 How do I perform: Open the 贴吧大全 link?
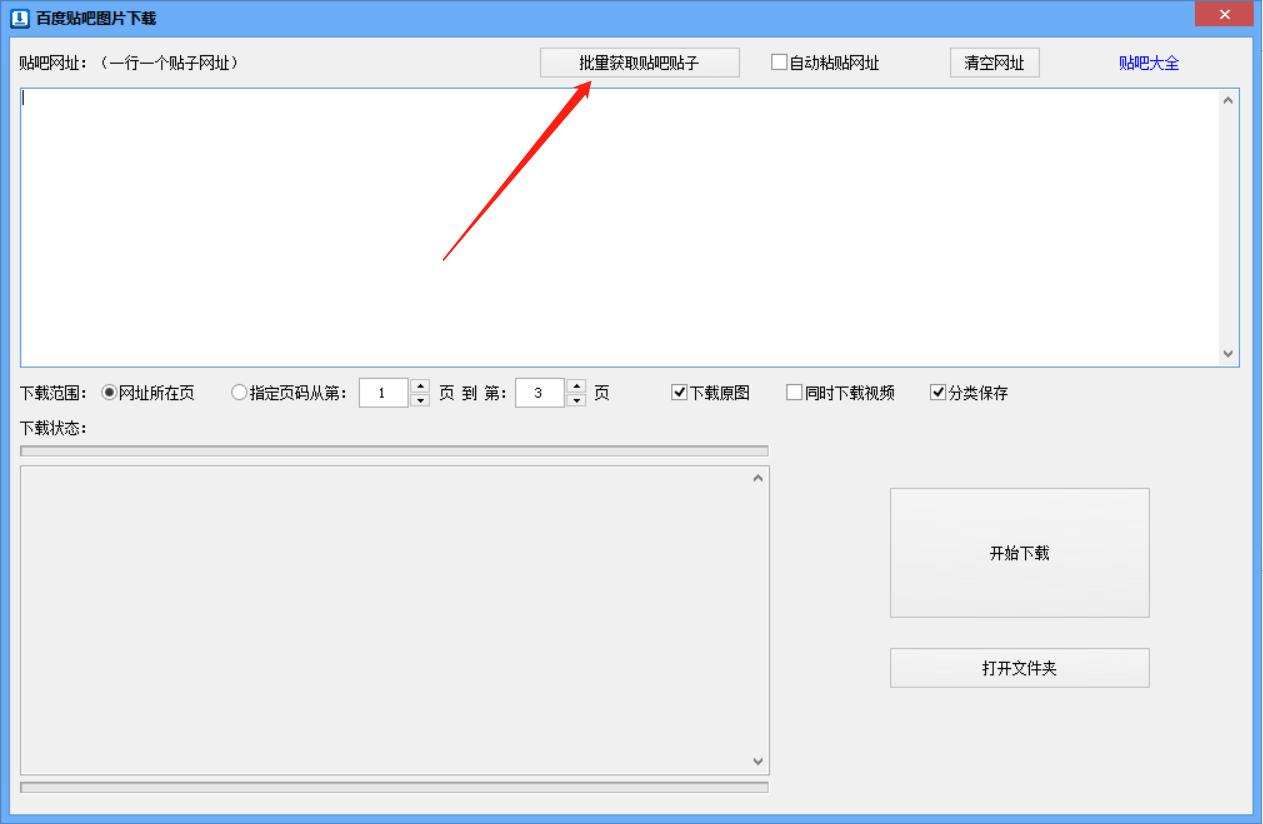1147,62
